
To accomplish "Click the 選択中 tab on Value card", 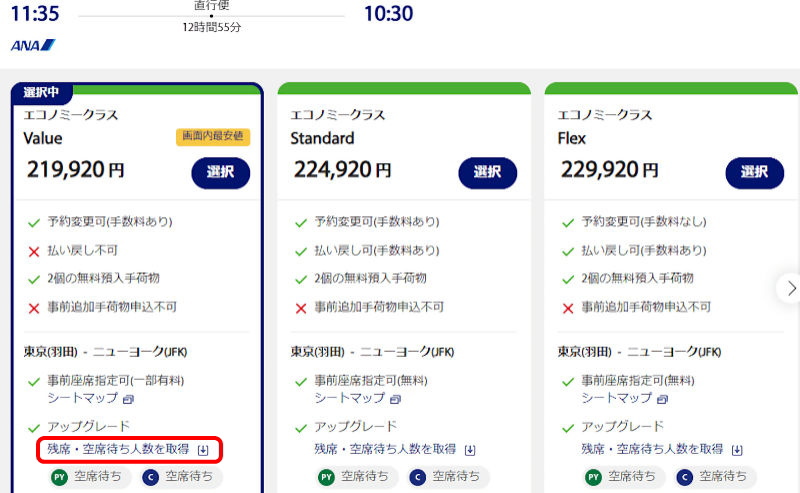I will 41,93.
